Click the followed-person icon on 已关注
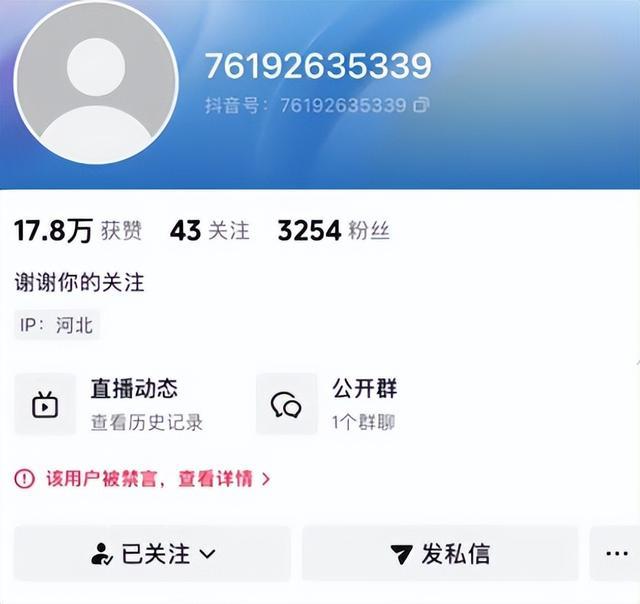Viewport: 640px width, 604px height. pos(101,554)
